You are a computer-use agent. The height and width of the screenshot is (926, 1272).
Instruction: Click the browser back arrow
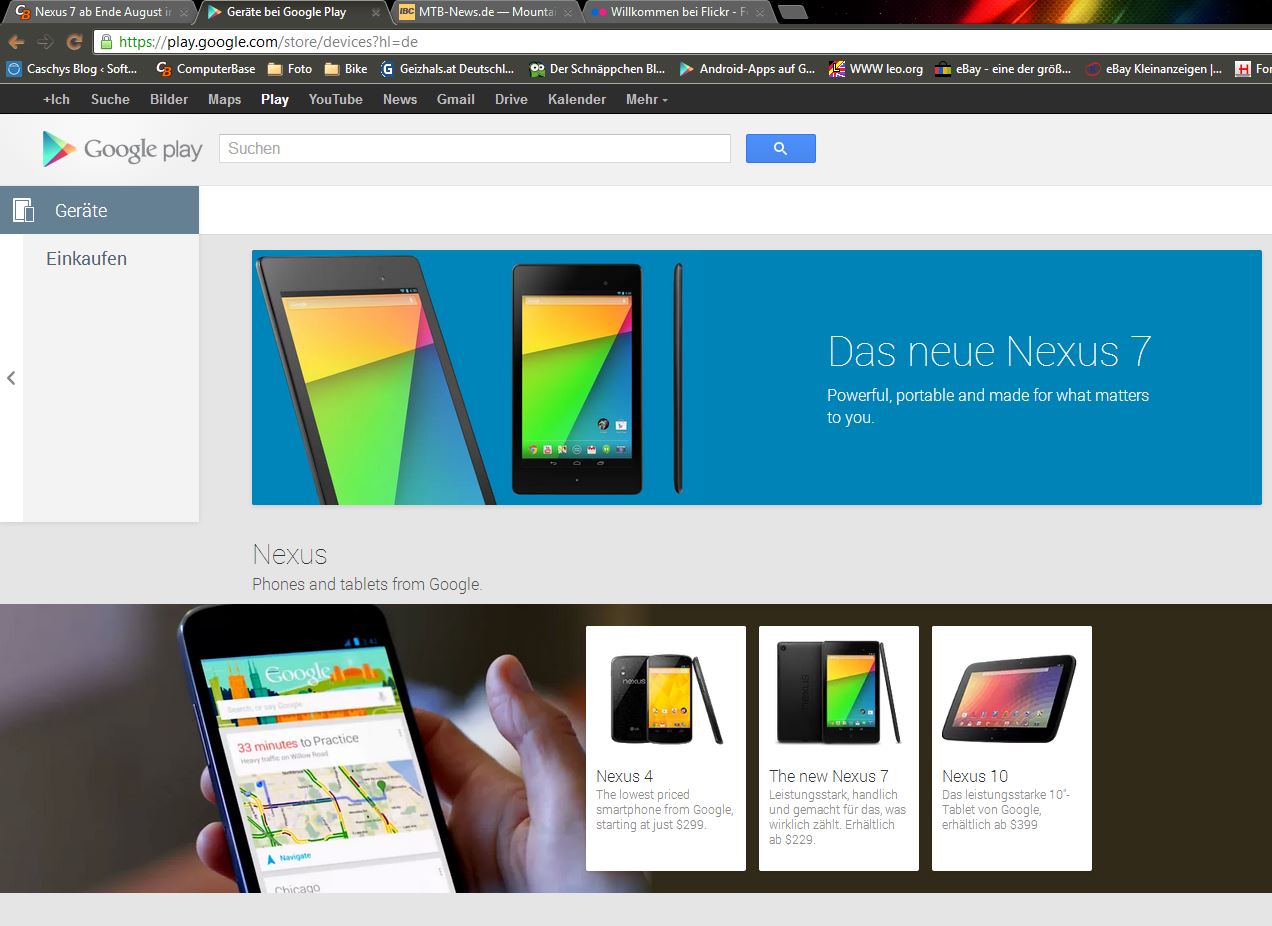pos(16,42)
